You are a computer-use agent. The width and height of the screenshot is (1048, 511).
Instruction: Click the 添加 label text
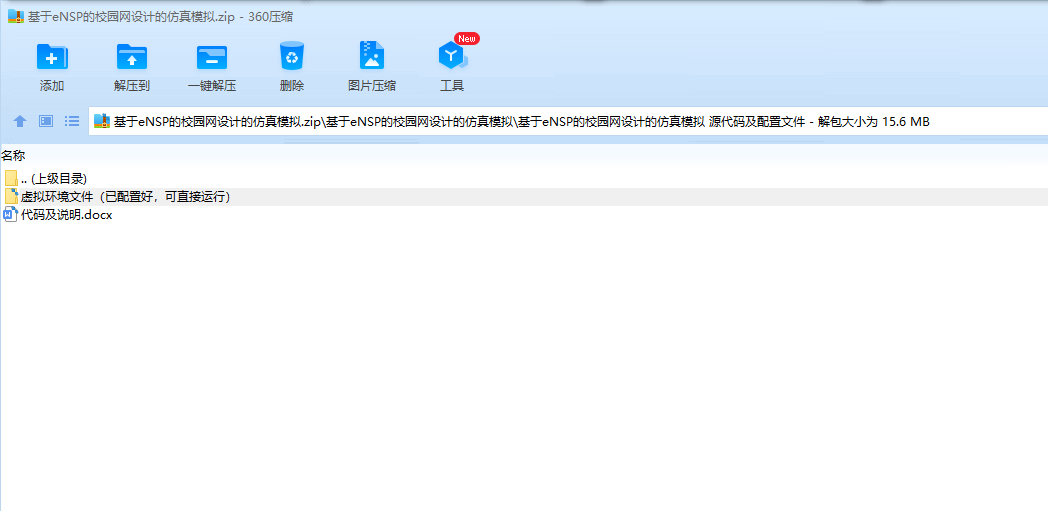[52, 86]
